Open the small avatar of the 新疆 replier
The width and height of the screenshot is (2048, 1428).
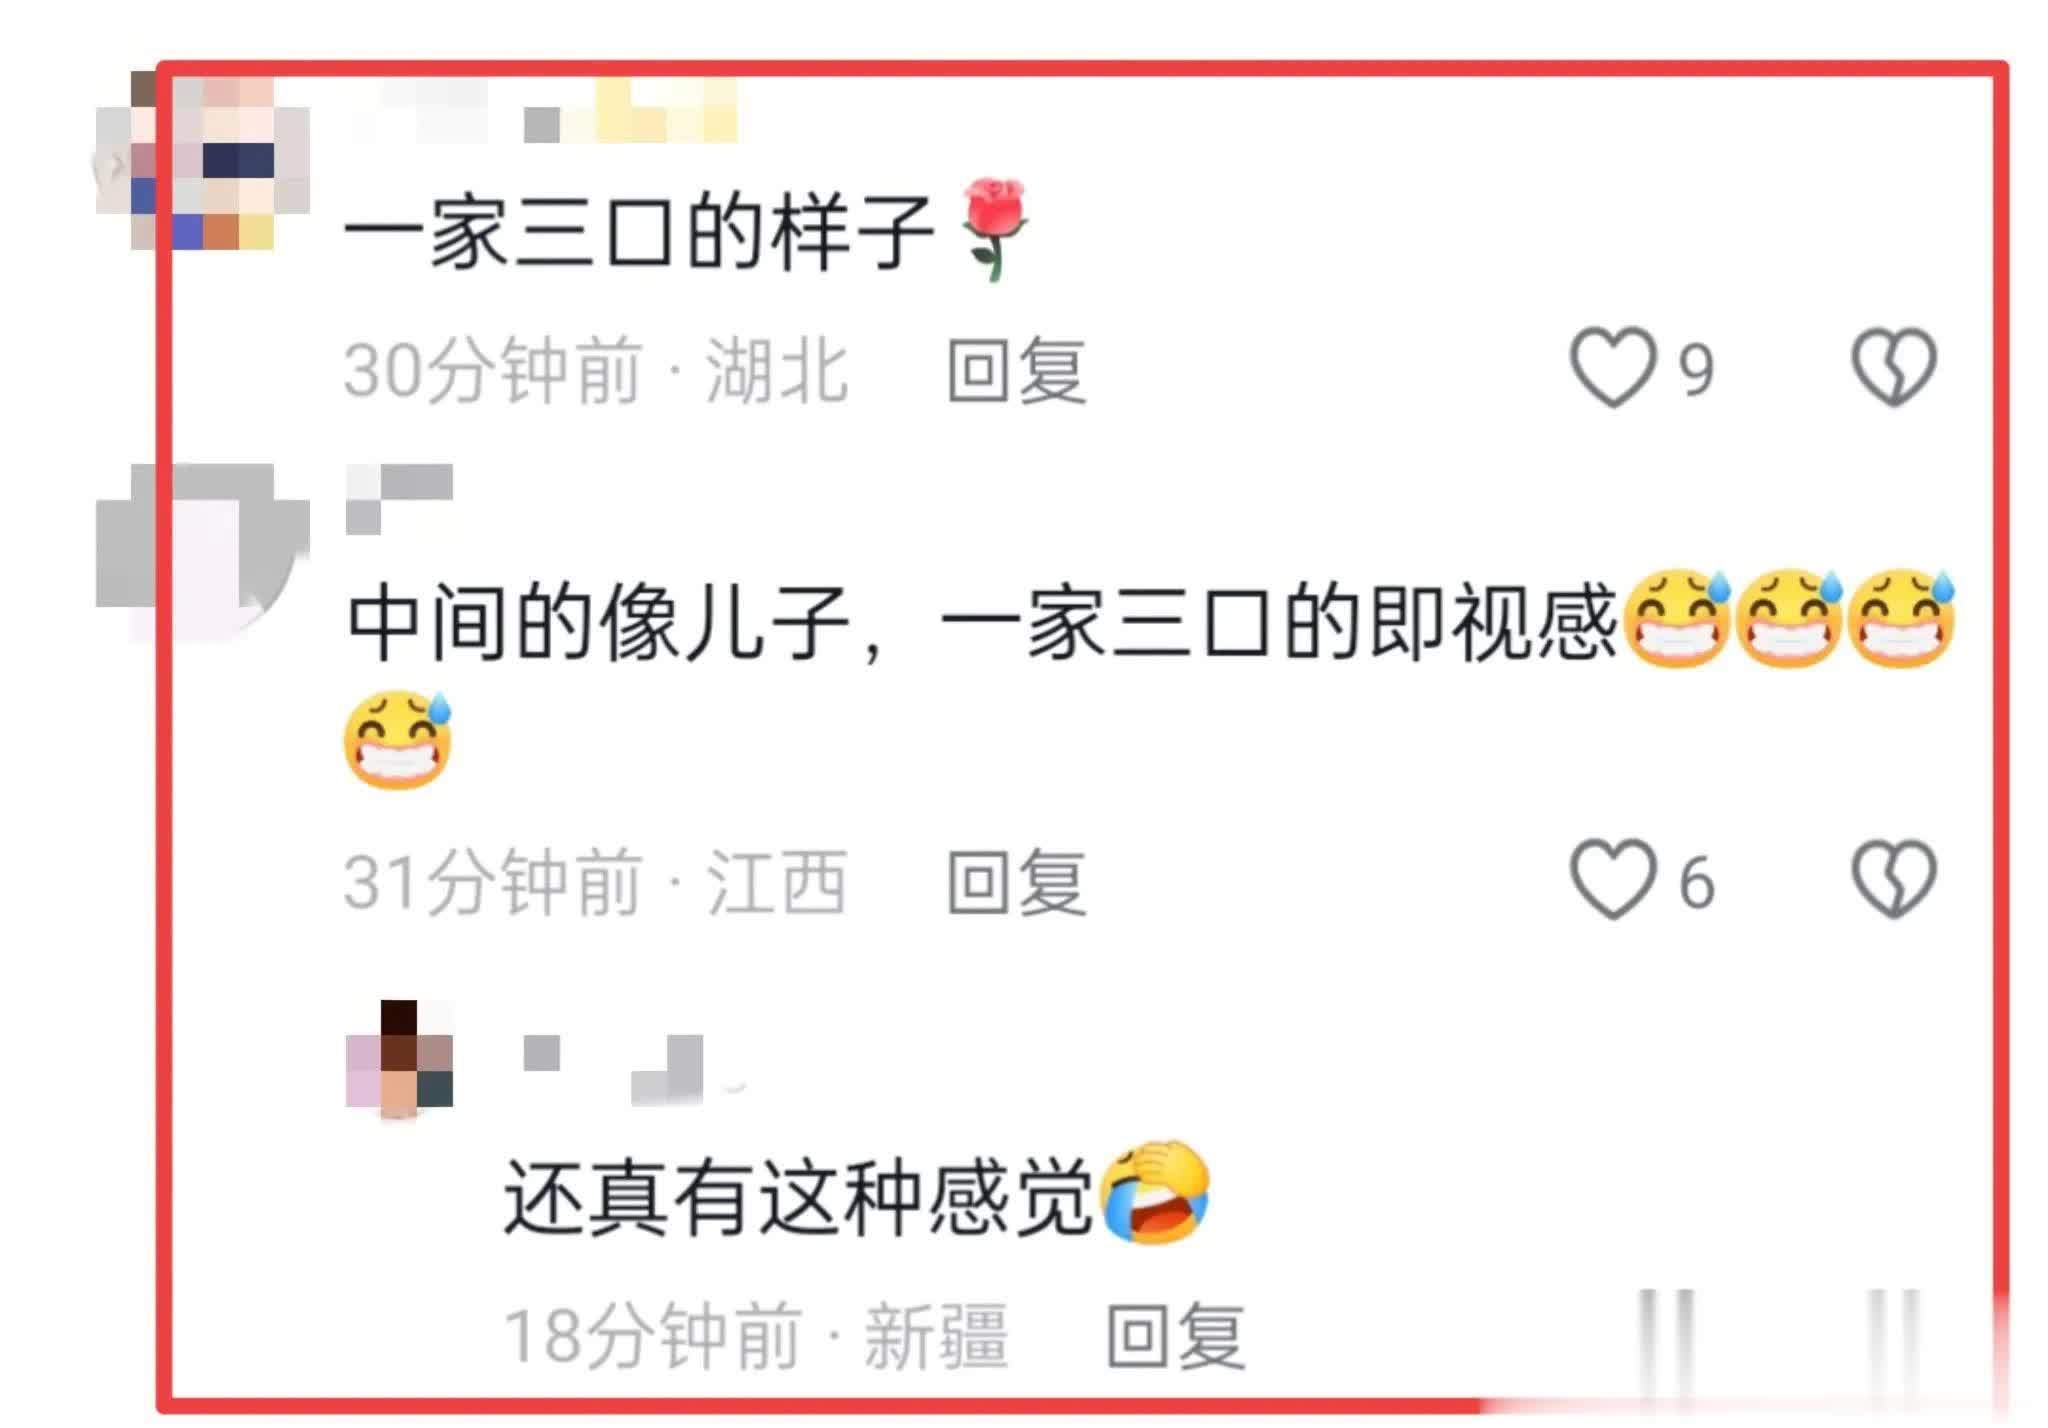[x=399, y=1059]
